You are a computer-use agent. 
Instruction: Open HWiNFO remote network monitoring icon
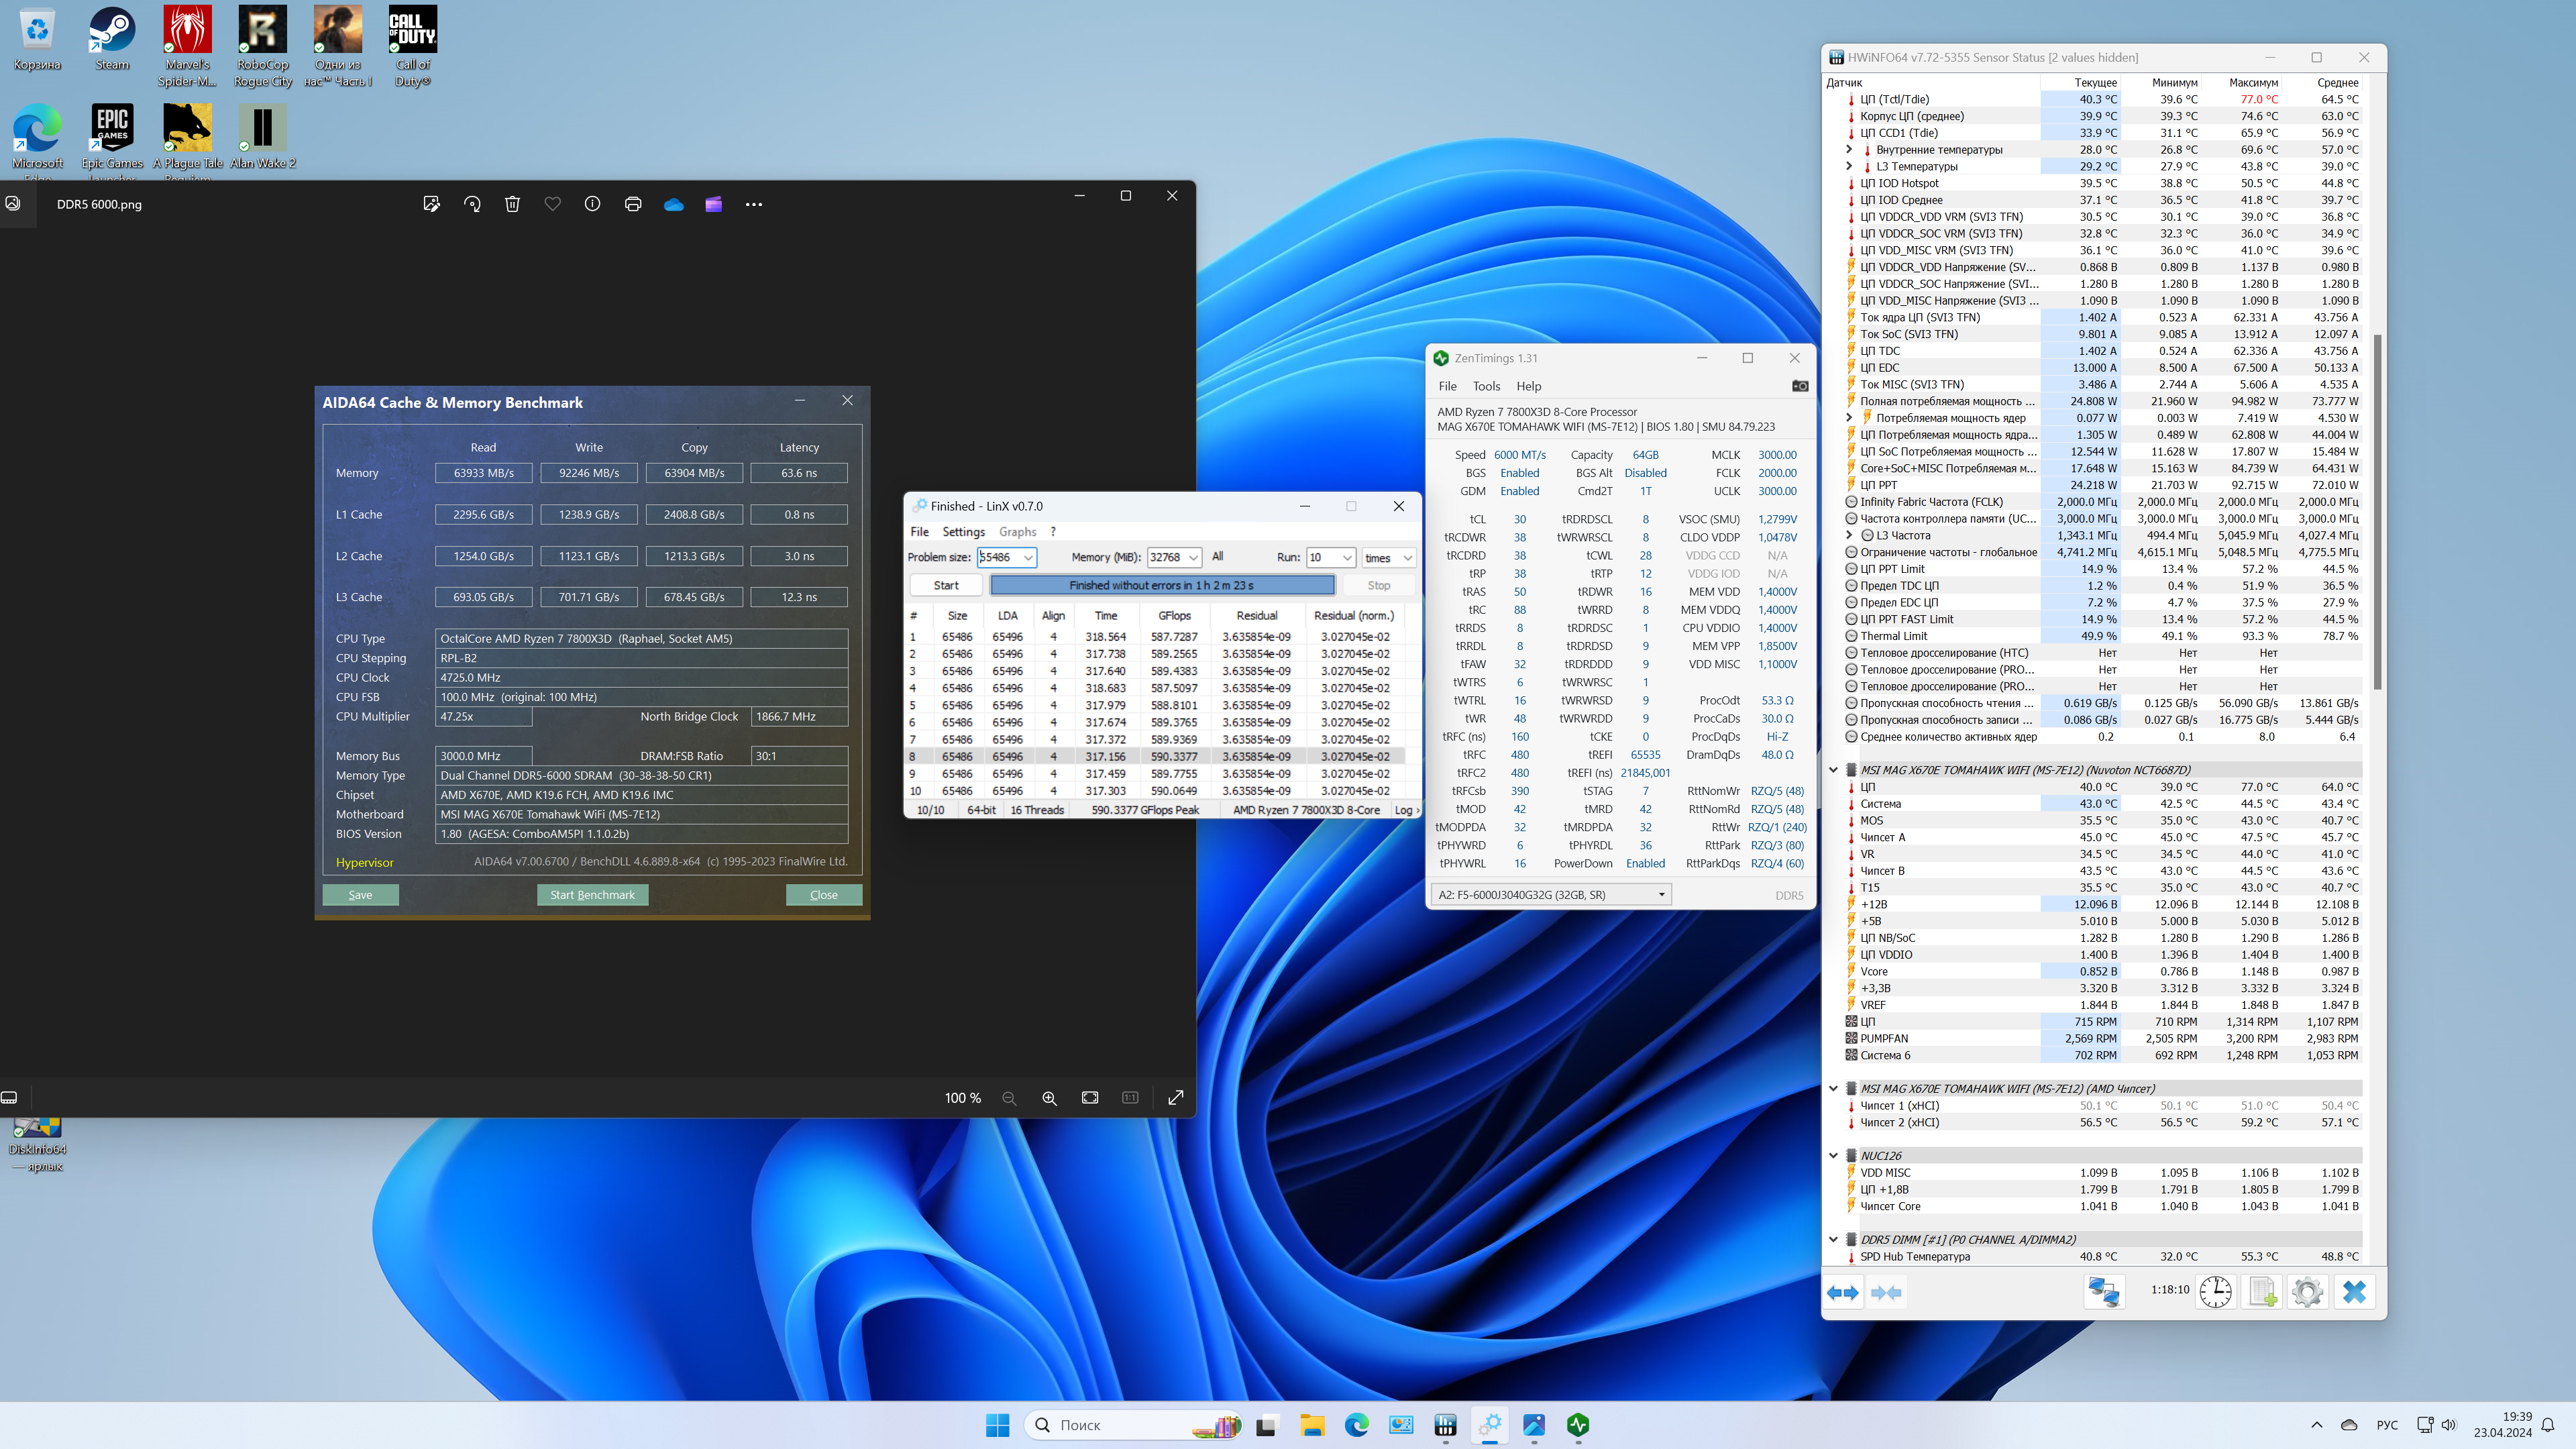click(x=2103, y=1292)
